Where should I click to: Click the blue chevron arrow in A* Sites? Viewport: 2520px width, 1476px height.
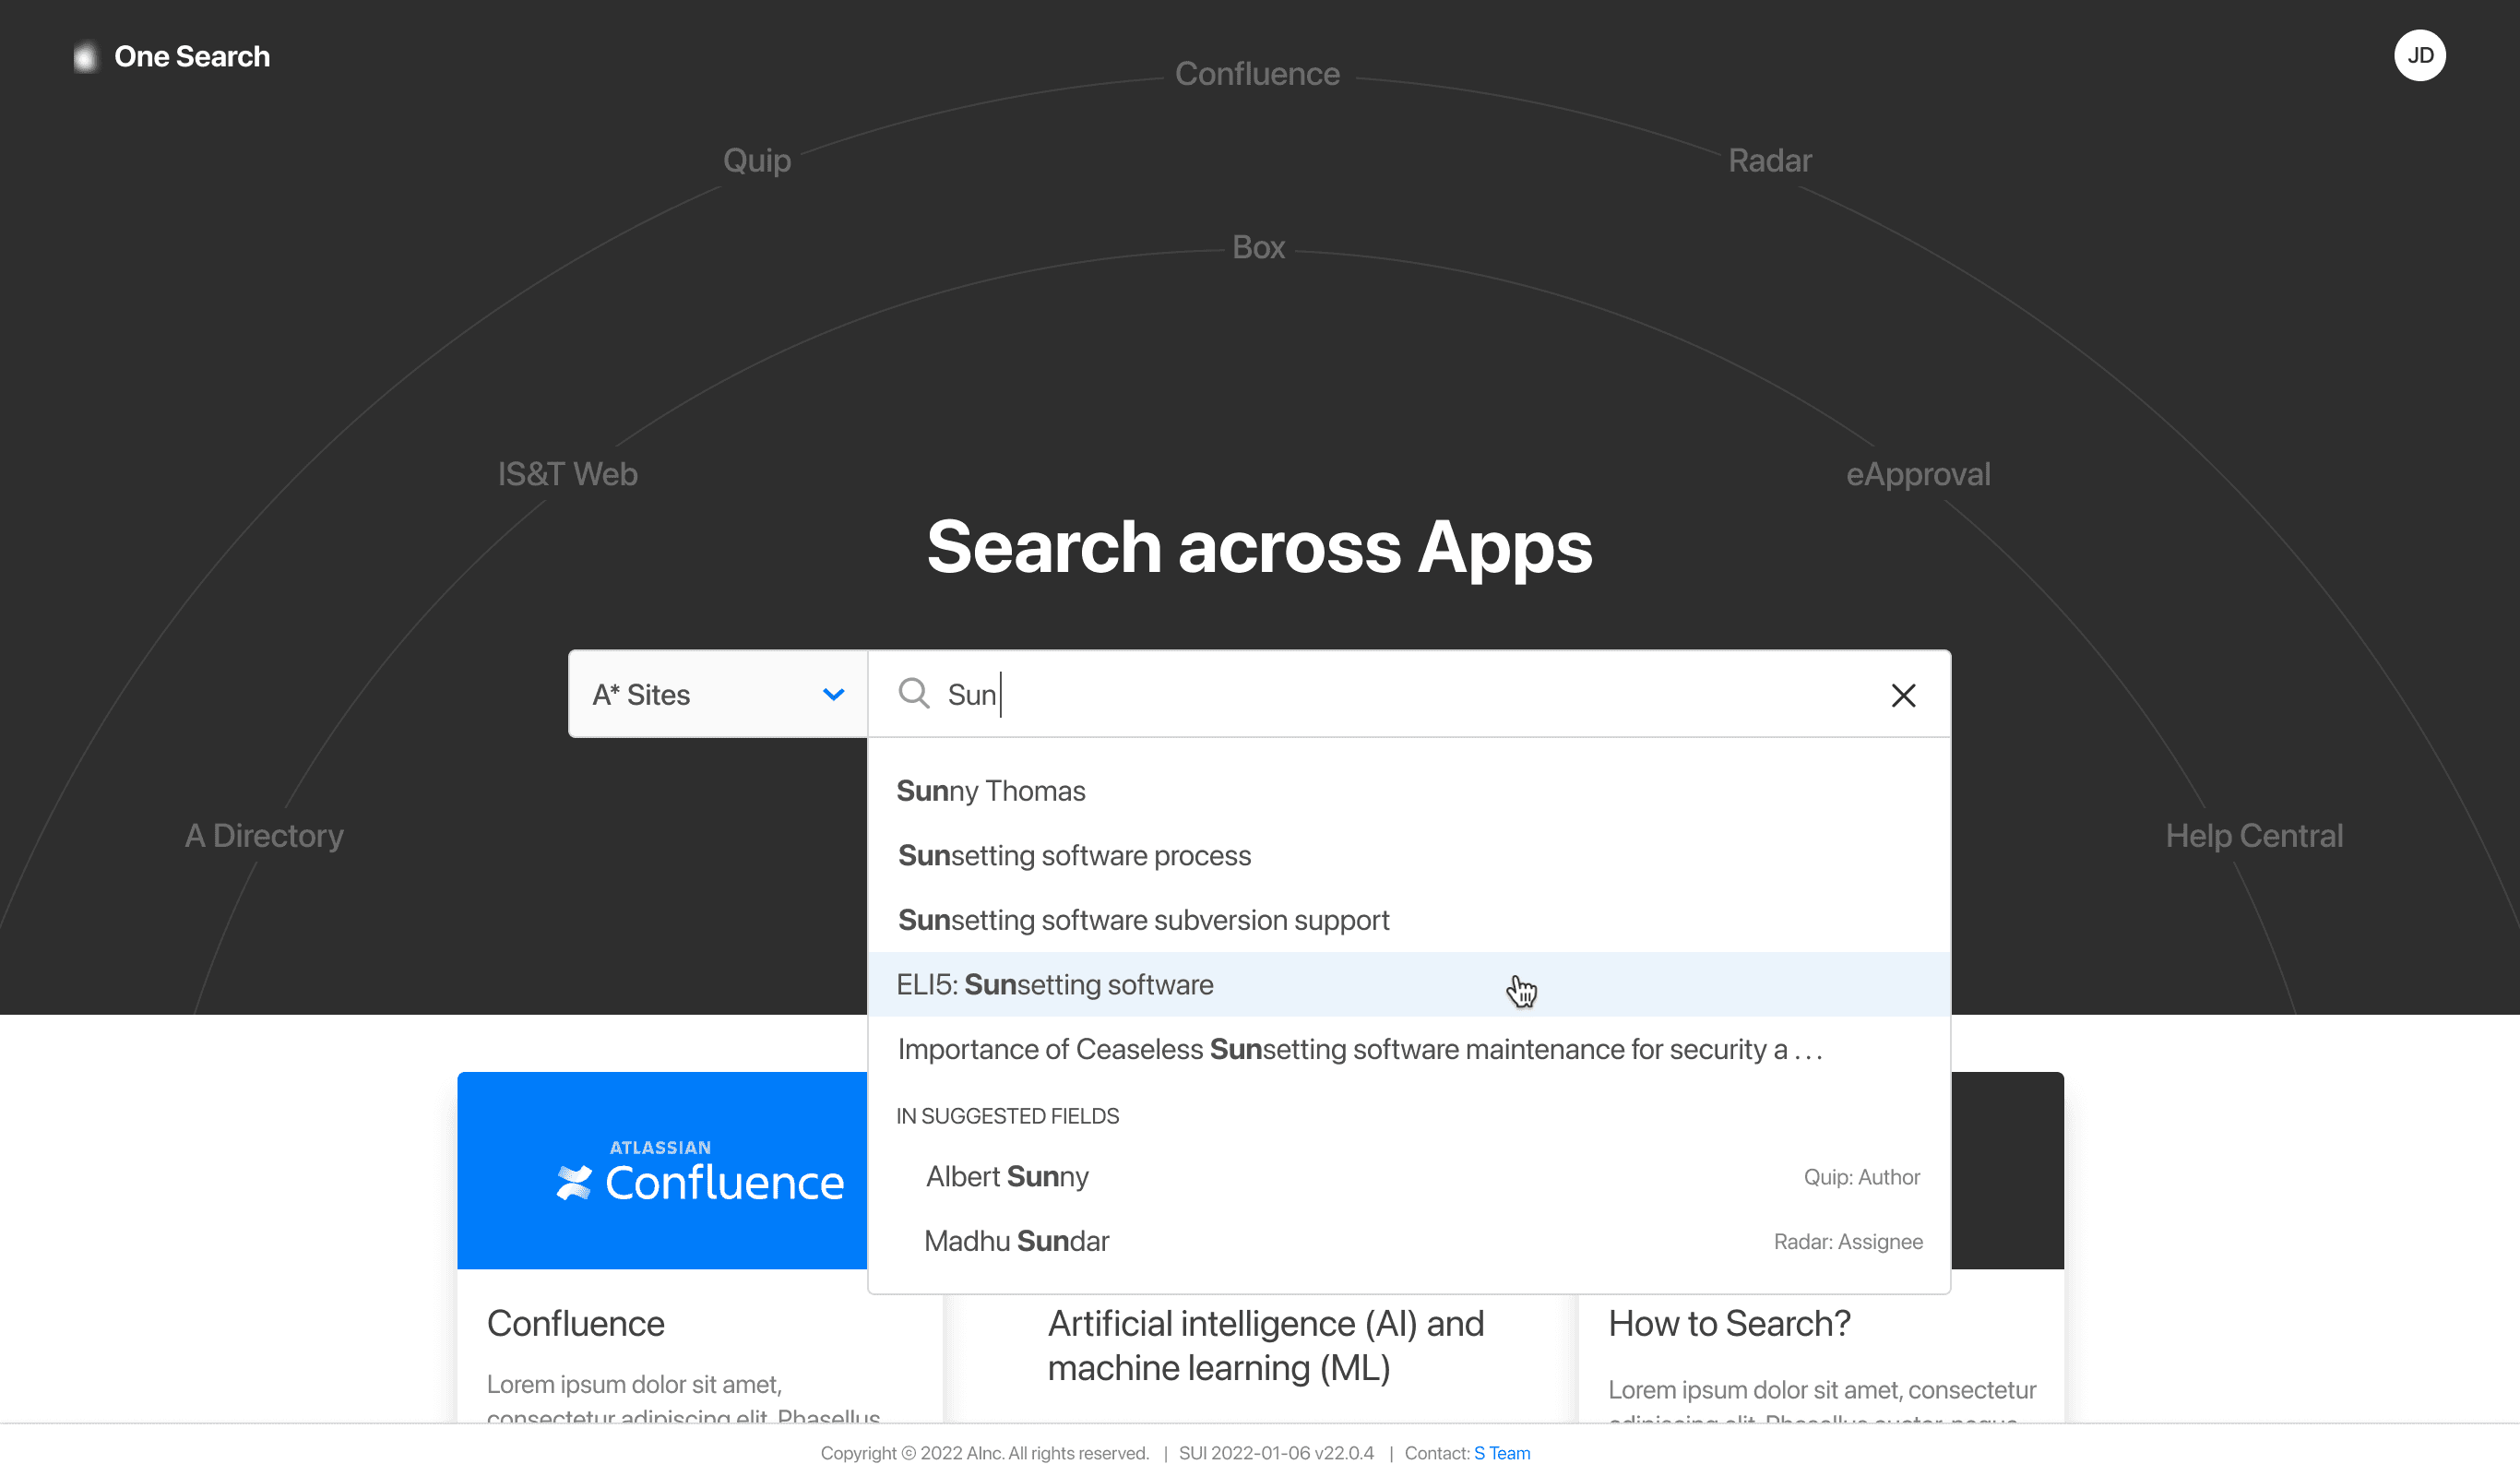(833, 695)
